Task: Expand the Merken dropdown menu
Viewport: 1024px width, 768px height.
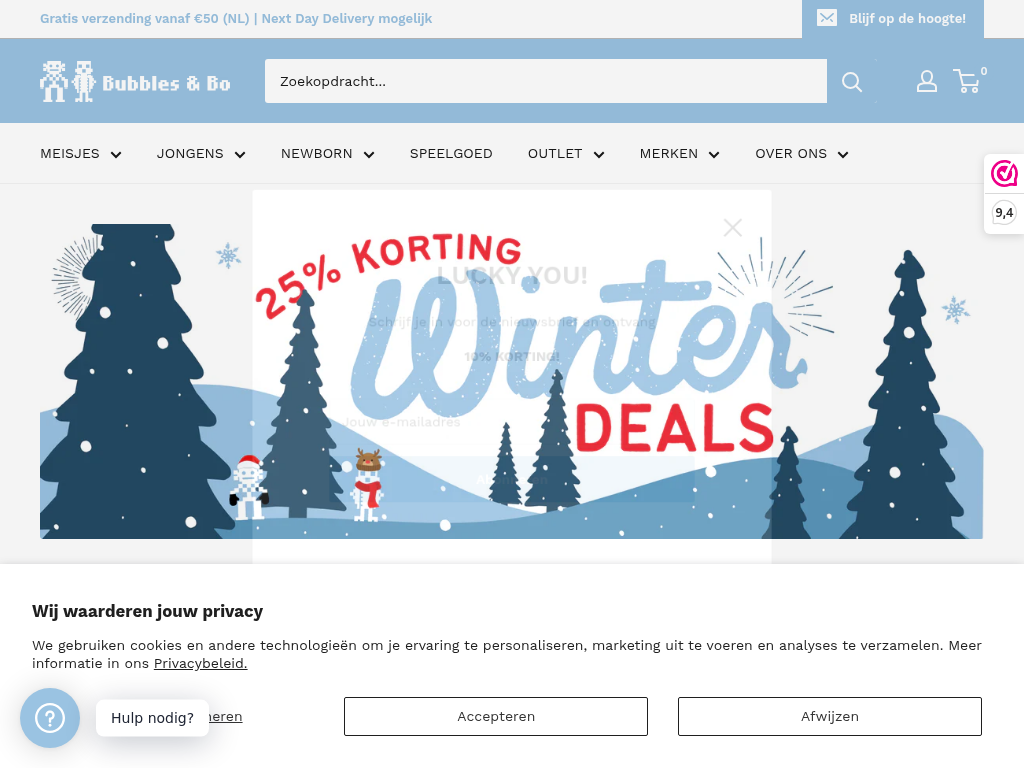Action: [x=680, y=154]
